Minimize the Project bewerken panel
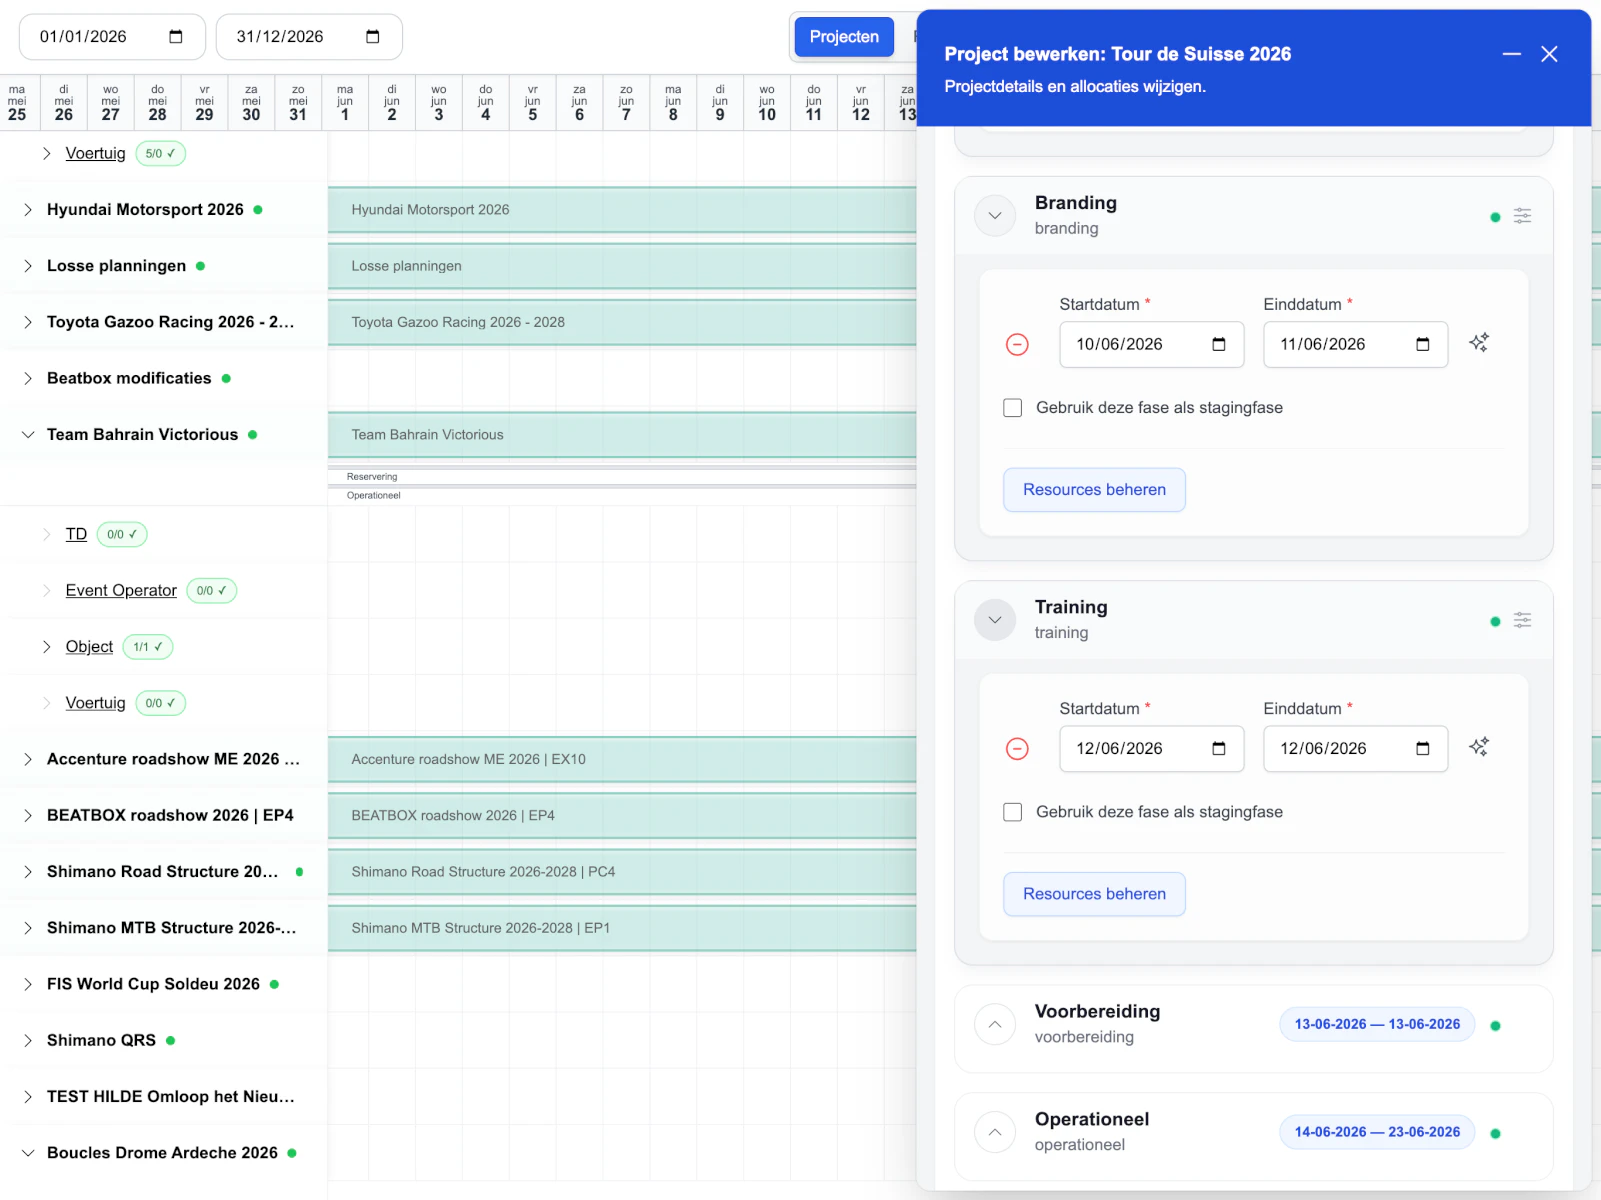 pos(1511,54)
